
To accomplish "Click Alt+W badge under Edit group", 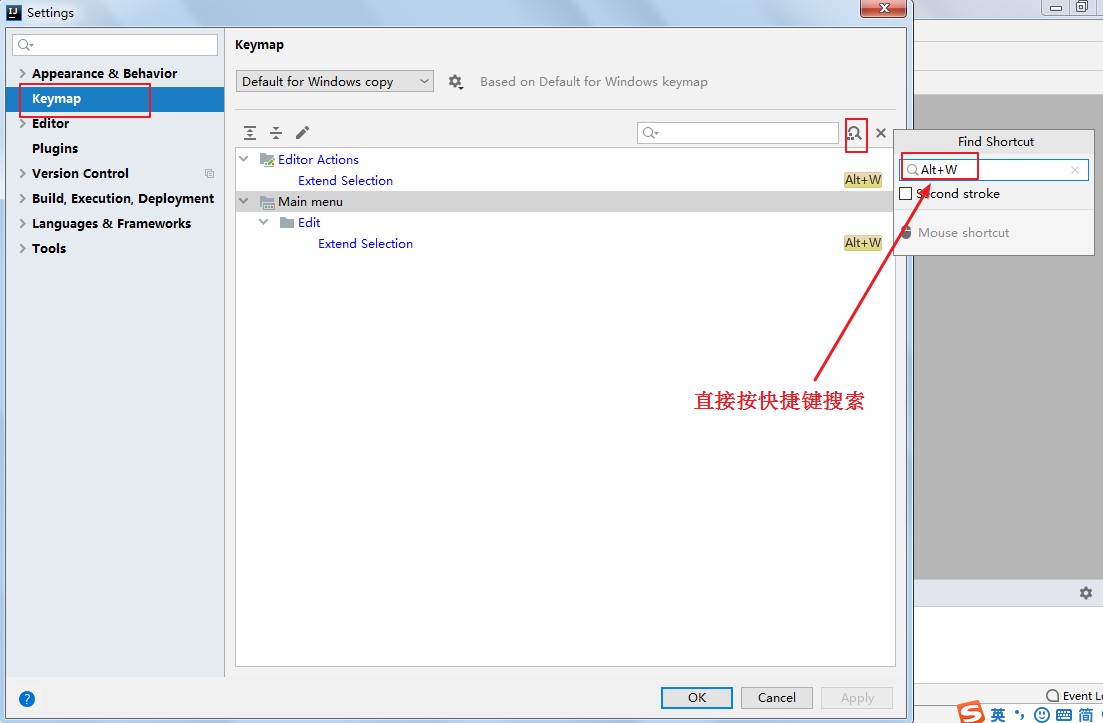I will [x=863, y=243].
